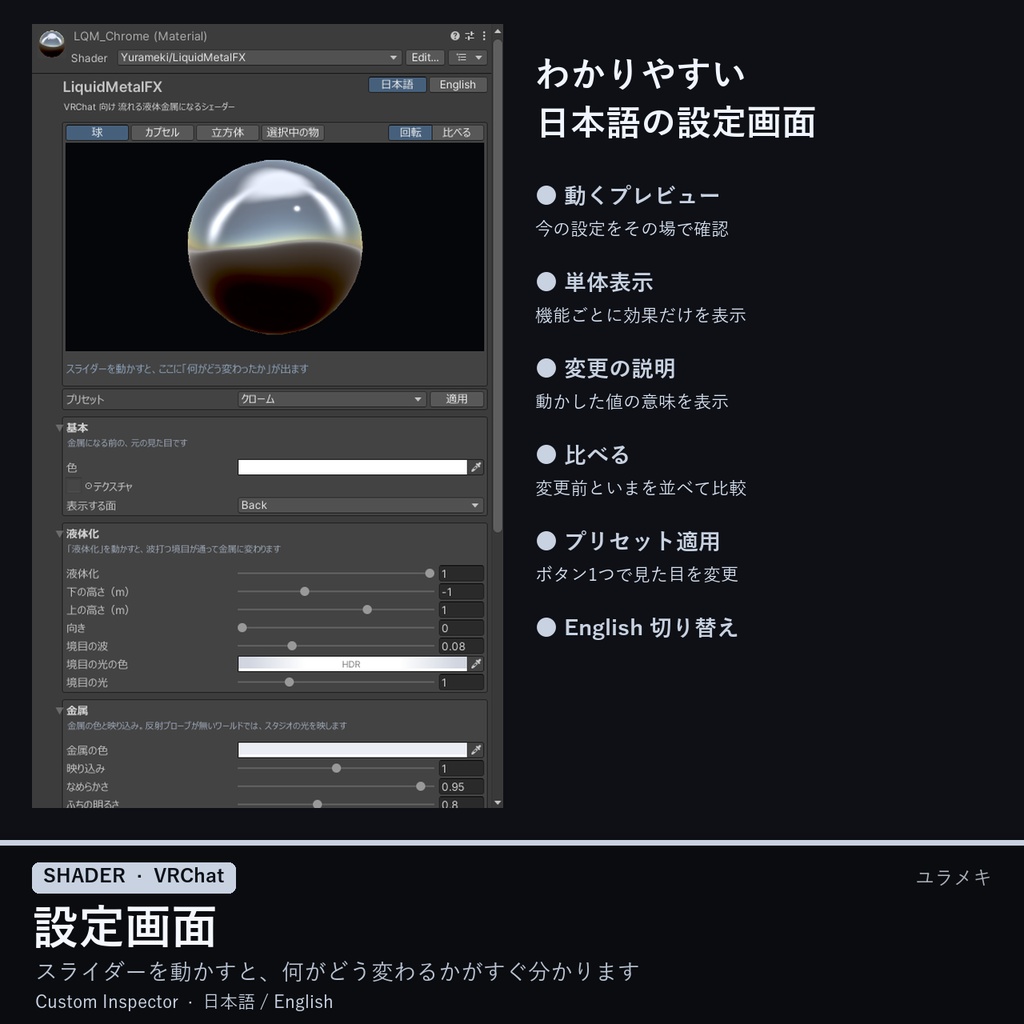1024x1024 pixels.
Task: Click the 下の高さ (m) slider handle
Action: 304,592
